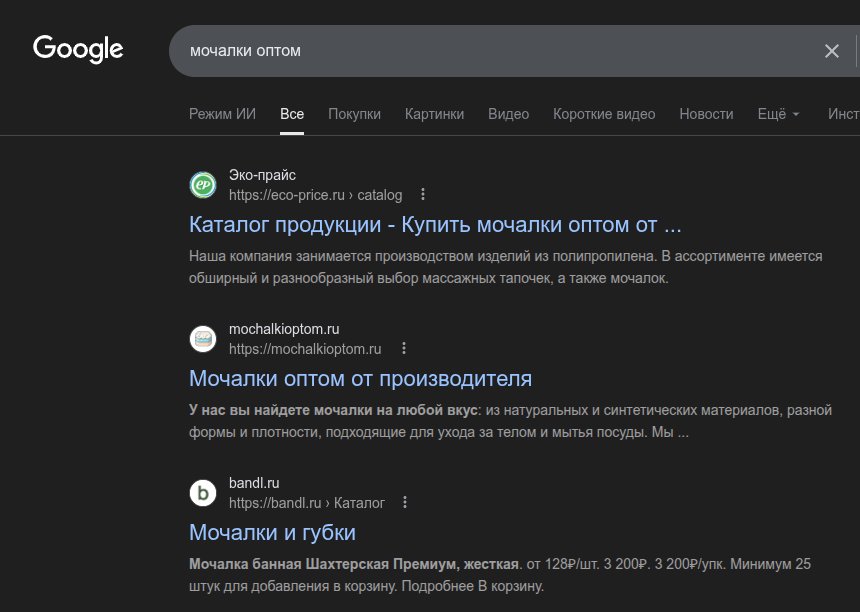
Task: Follow the Мочалки и губки link
Action: (x=272, y=532)
